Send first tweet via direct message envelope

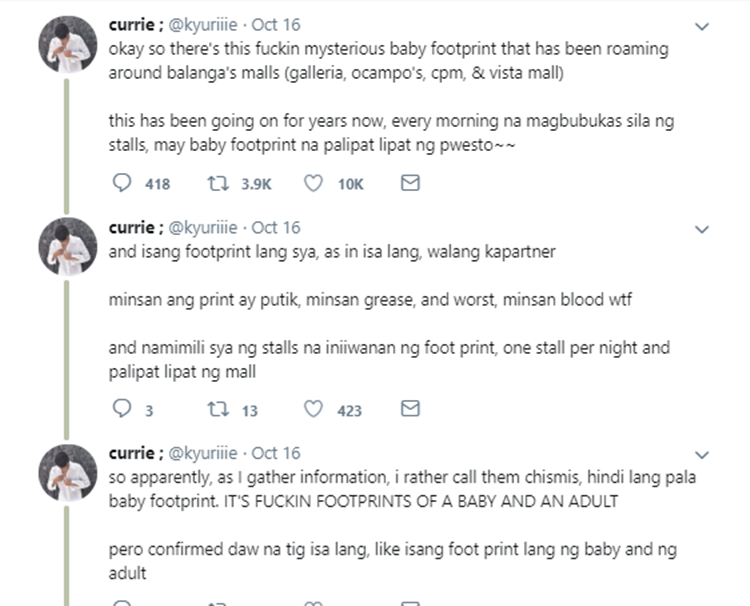[409, 184]
